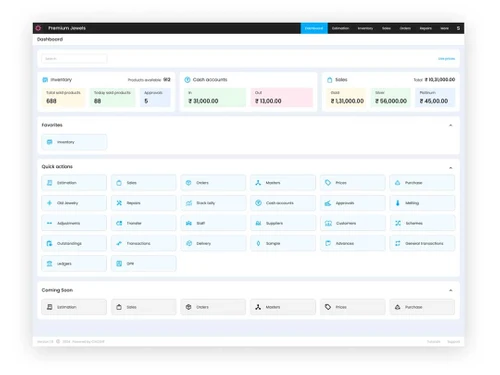Click the Ledgers bank icon

49,264
